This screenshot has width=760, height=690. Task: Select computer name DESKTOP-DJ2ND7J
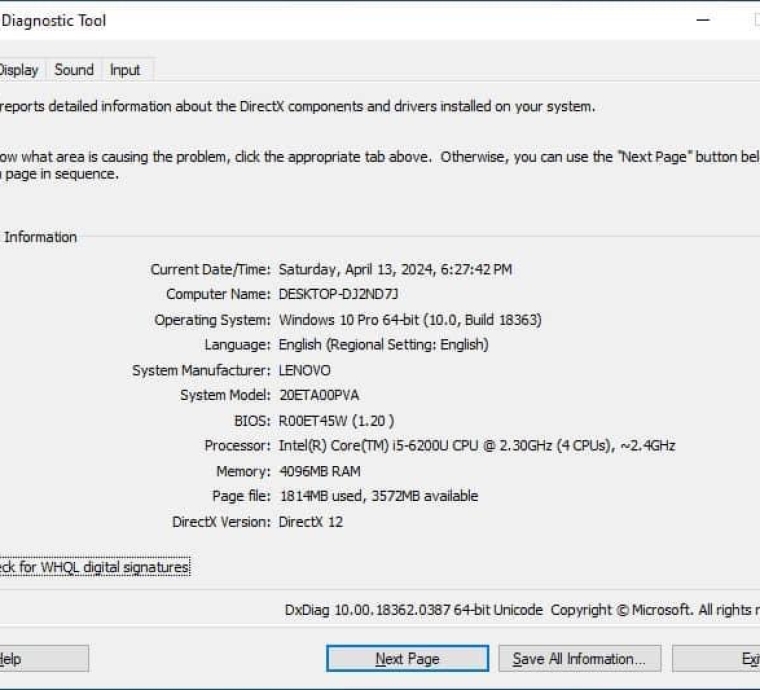click(338, 294)
